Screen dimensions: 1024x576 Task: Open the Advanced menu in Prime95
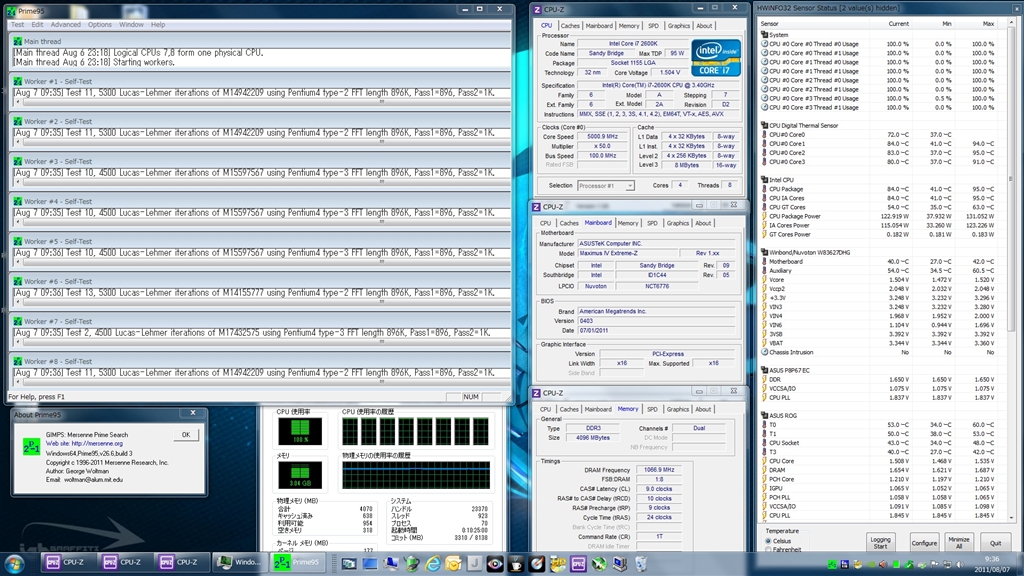click(x=66, y=24)
